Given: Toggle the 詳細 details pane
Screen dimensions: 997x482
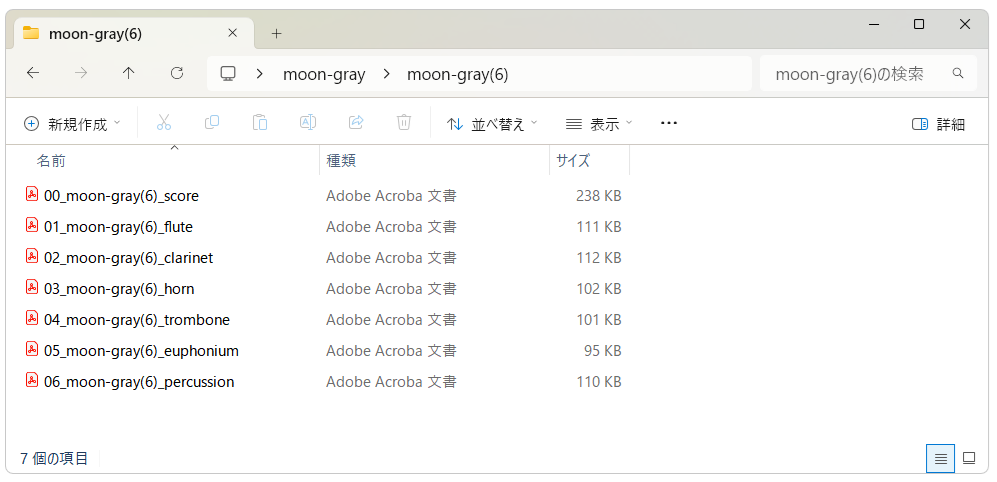Looking at the screenshot, I should [x=938, y=124].
